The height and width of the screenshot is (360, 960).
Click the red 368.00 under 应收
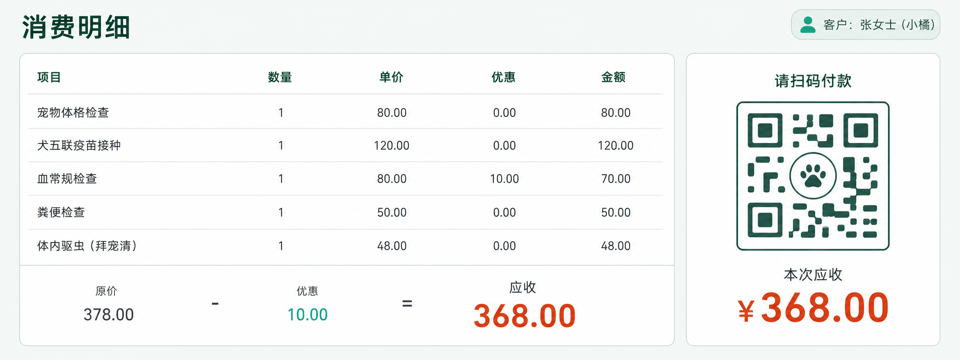point(525,316)
